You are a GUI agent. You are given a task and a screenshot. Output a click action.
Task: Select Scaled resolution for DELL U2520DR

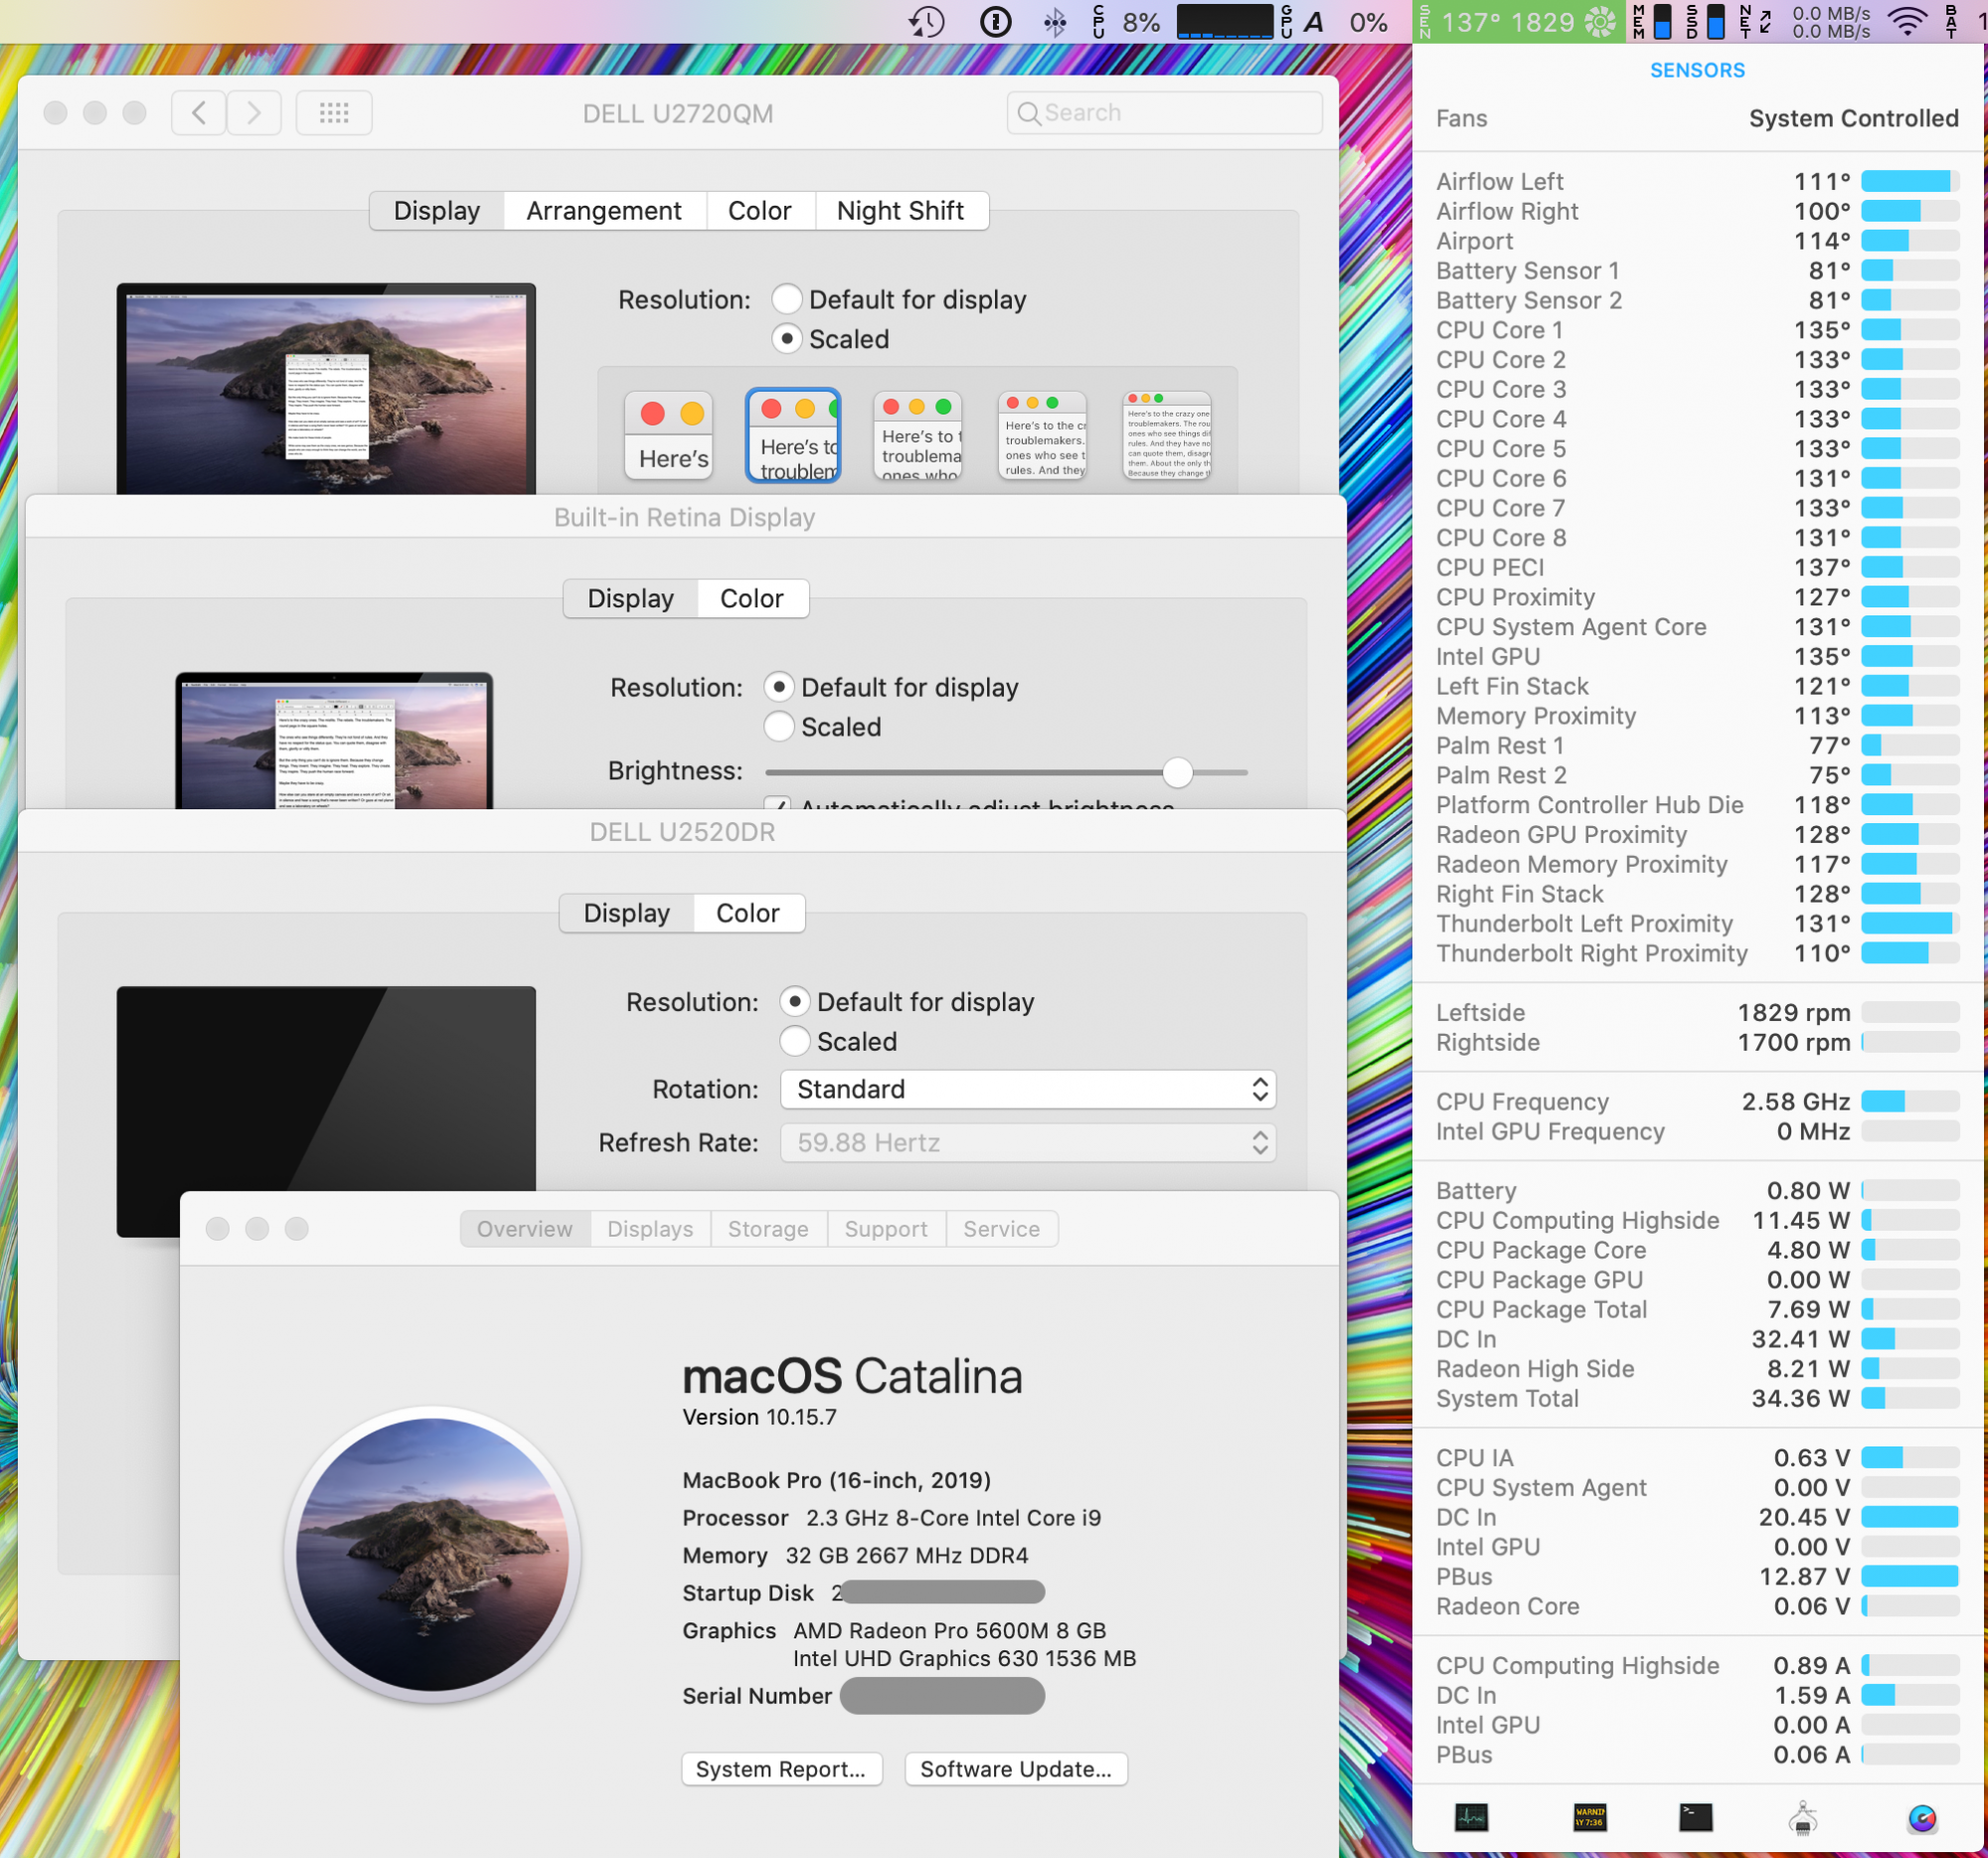point(794,1041)
